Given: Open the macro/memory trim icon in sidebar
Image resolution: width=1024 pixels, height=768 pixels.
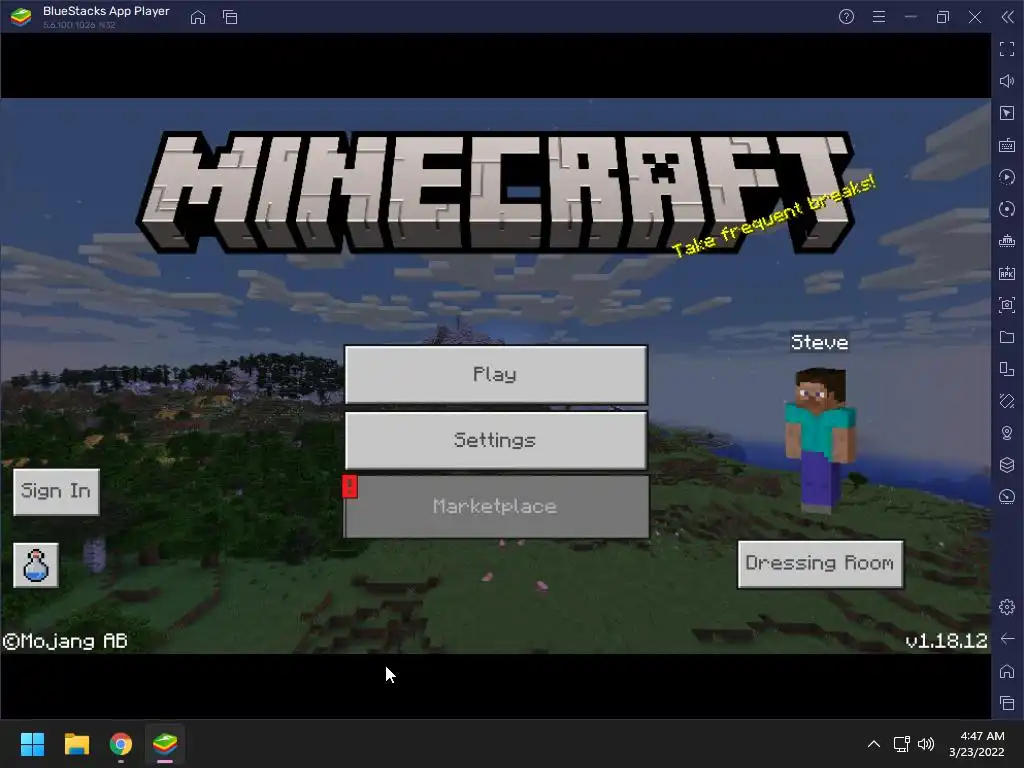Looking at the screenshot, I should (1006, 241).
